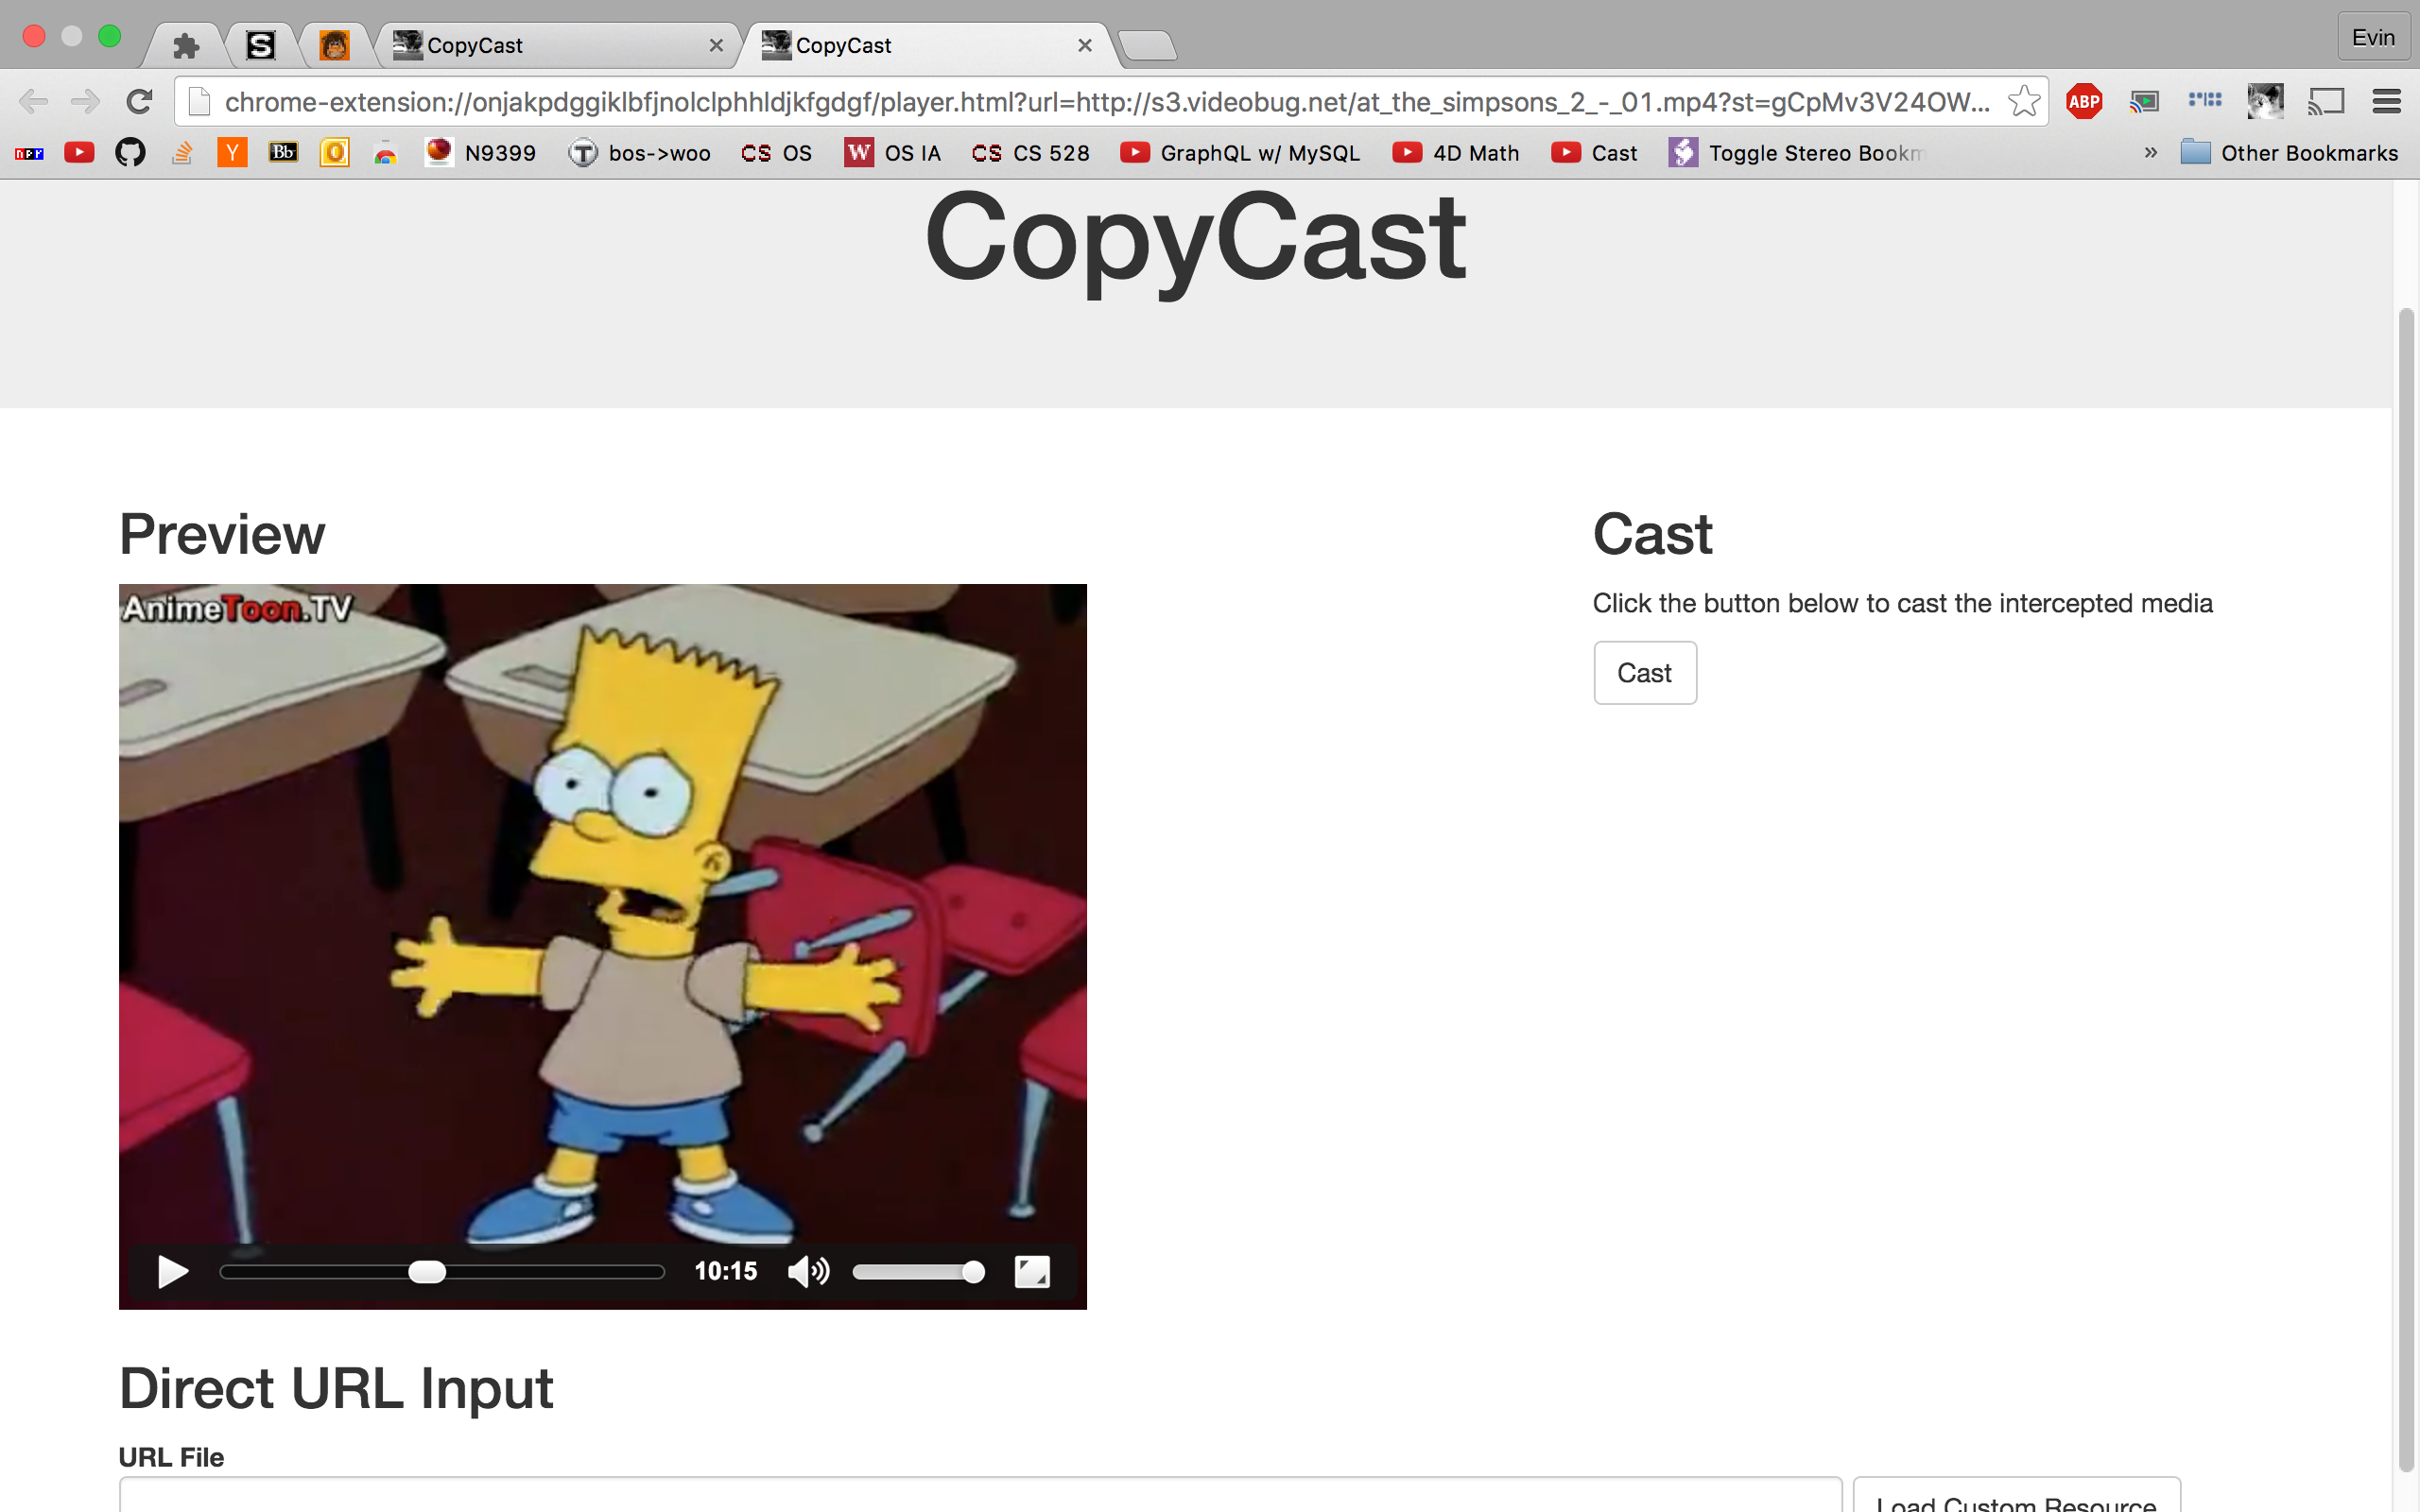This screenshot has width=2420, height=1512.
Task: Open the Hacker News Y bookmark
Action: [x=232, y=153]
